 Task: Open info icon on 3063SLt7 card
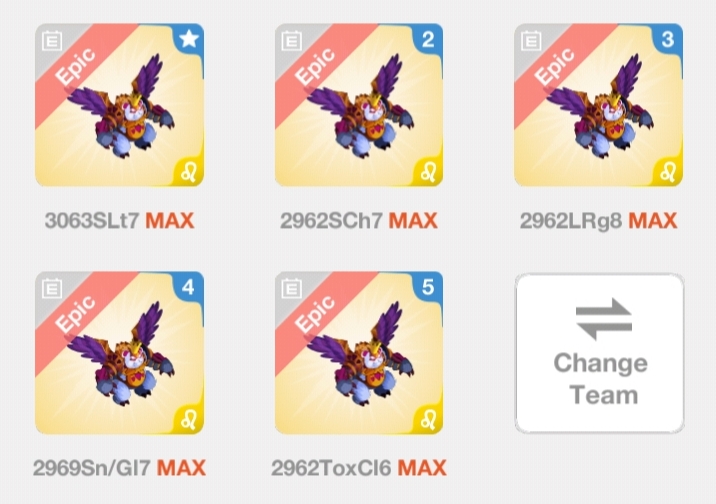(x=52, y=41)
